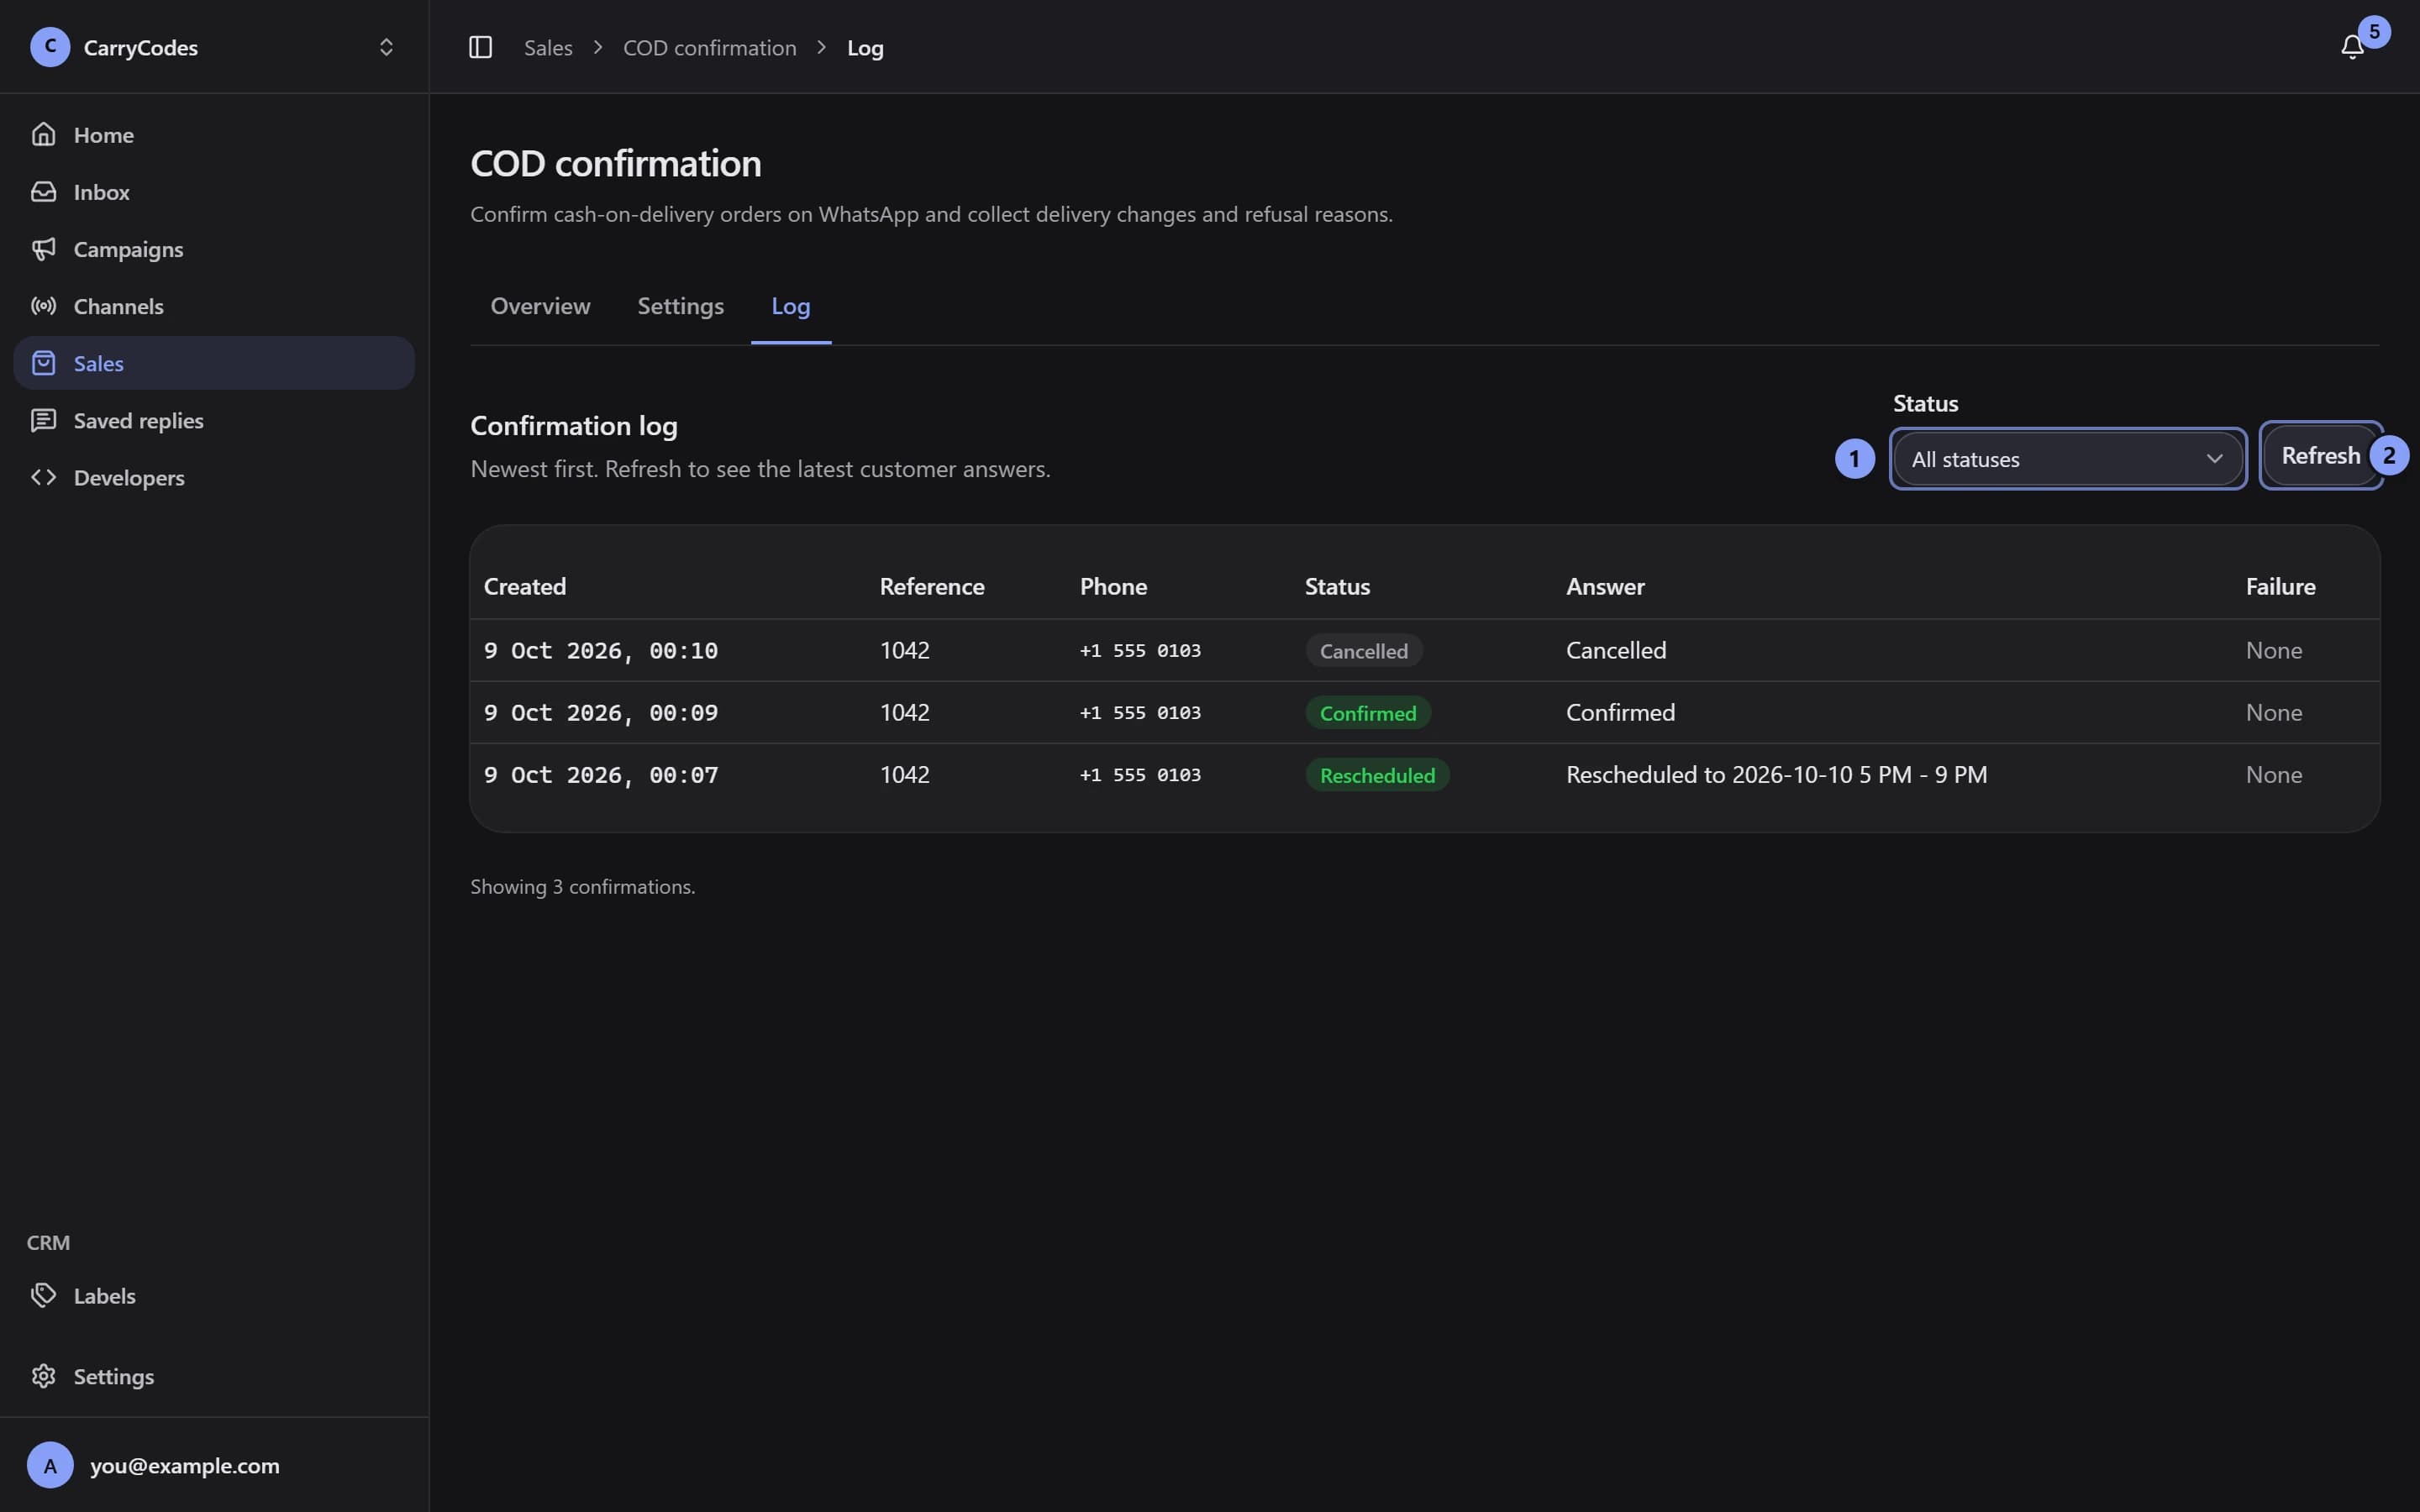Click the Rescheduled status badge

1377,774
